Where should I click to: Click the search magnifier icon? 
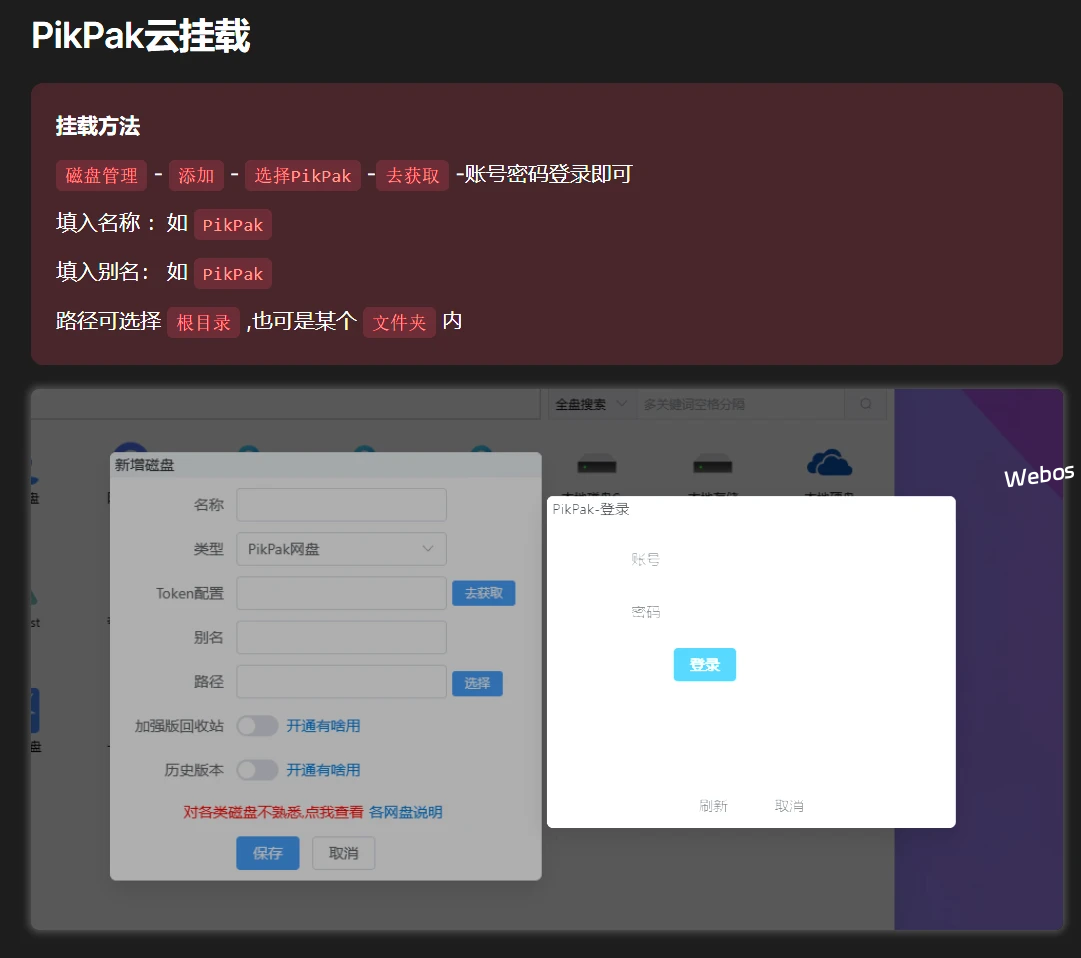866,403
